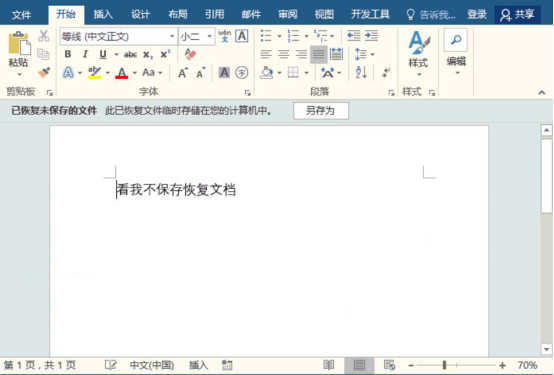Open the File tab
This screenshot has height=375, width=554.
pos(22,14)
